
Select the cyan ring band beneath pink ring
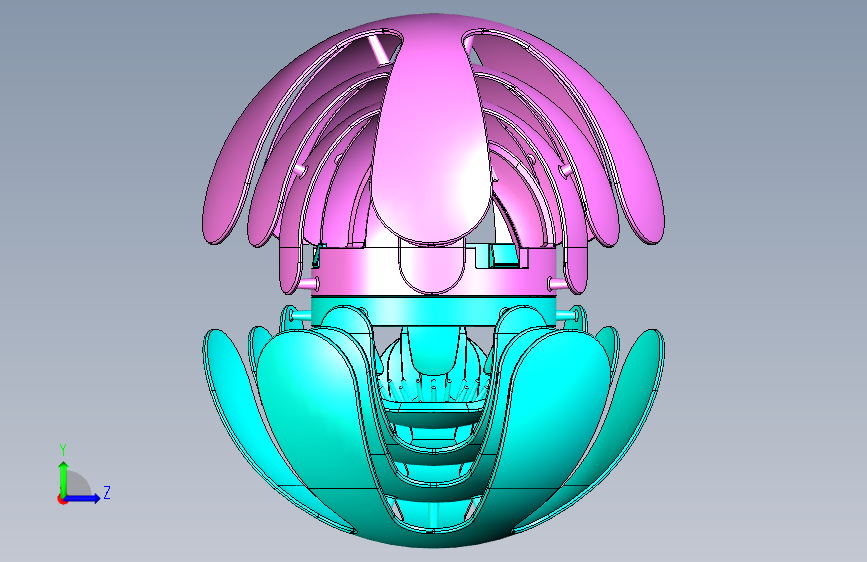tap(433, 310)
